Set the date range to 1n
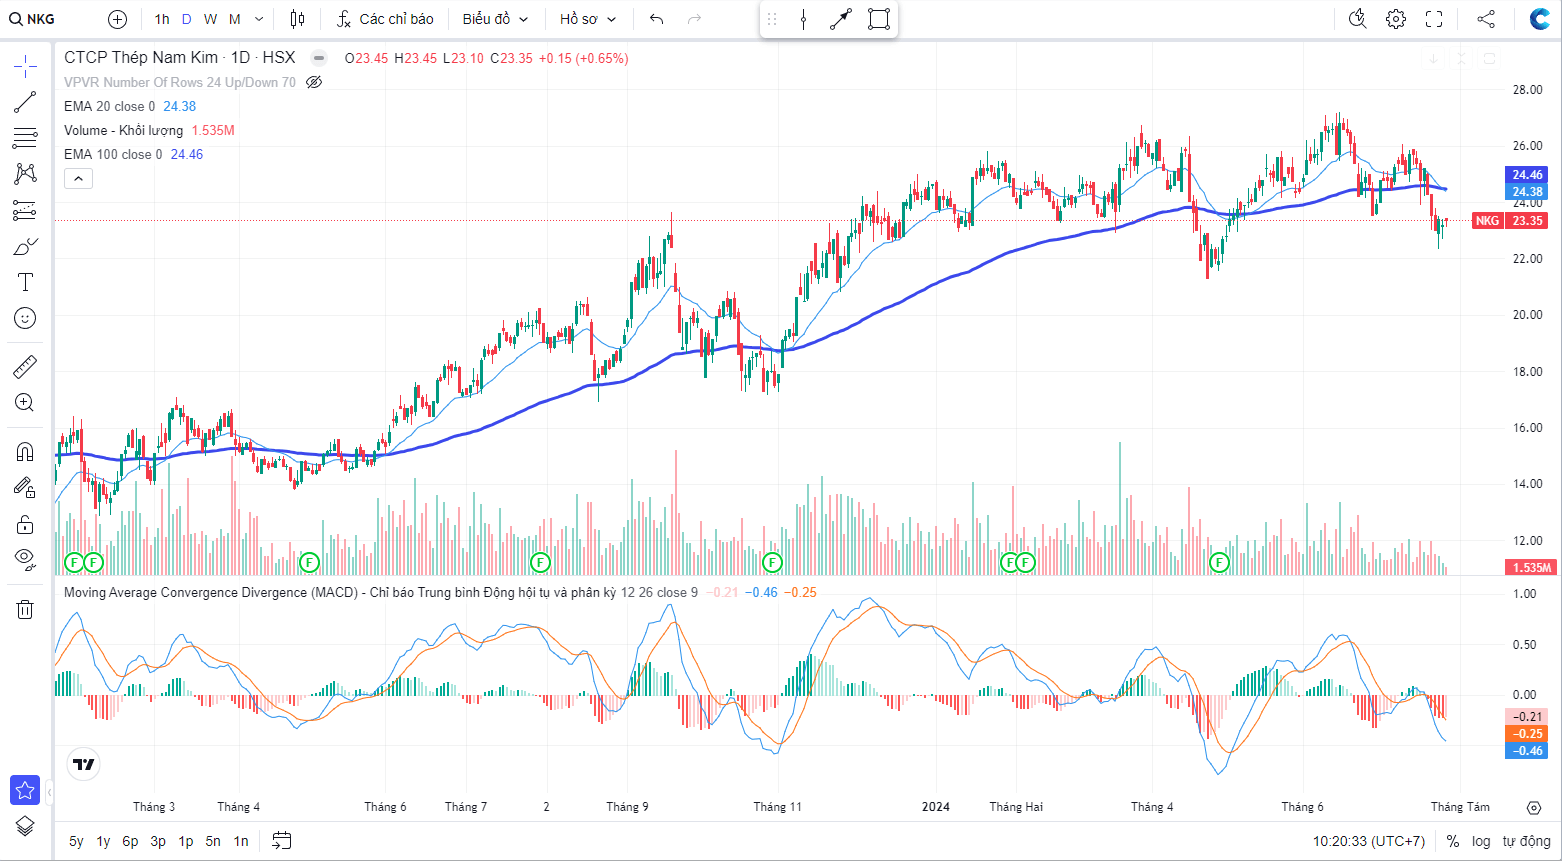1562x861 pixels. (x=241, y=841)
